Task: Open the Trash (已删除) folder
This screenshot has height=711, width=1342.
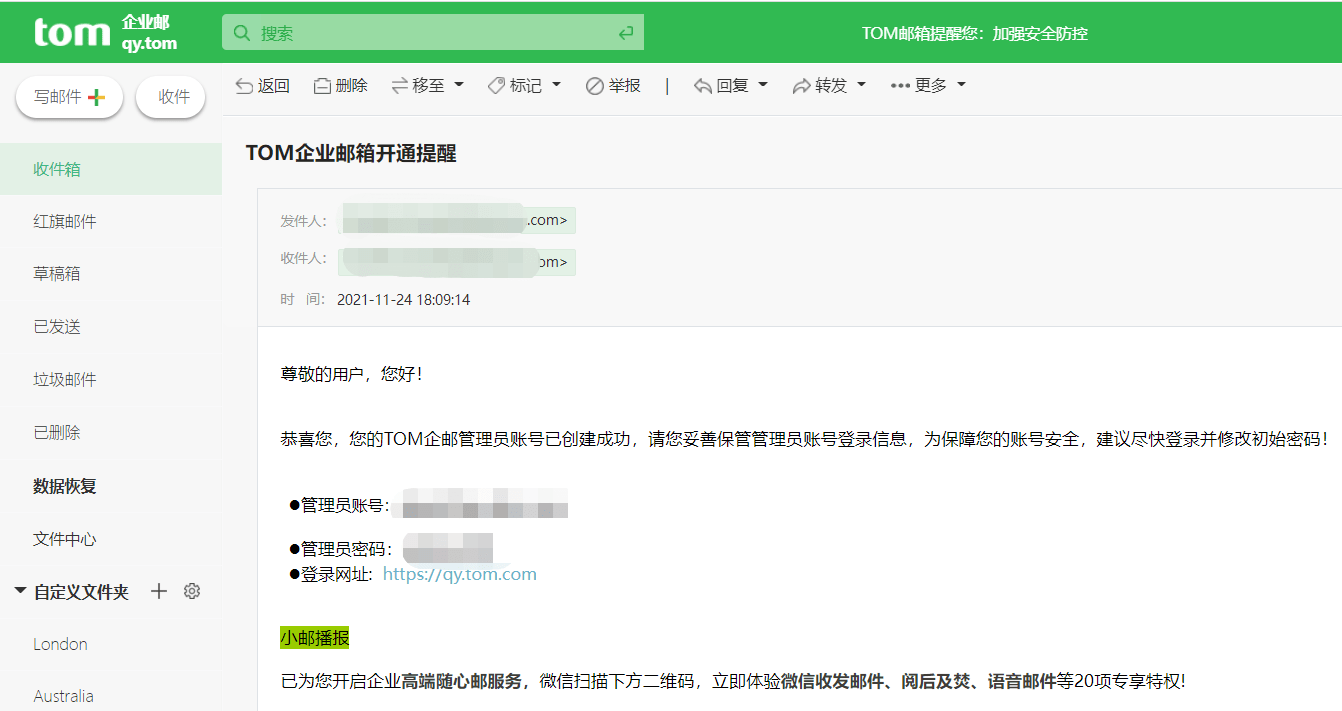Action: [x=57, y=431]
